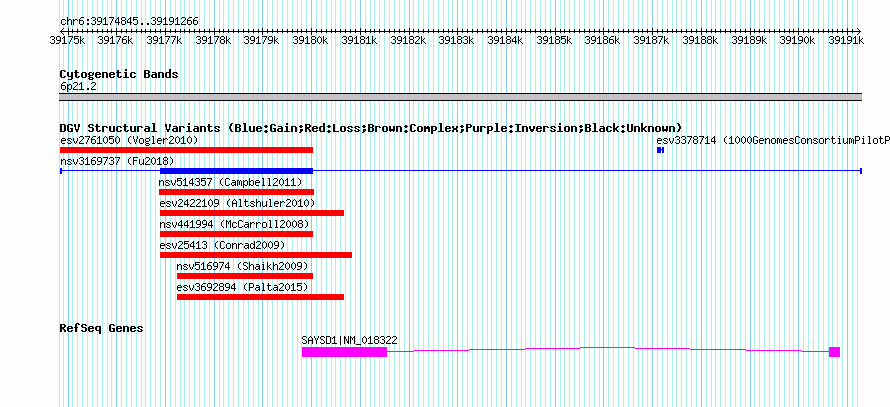This screenshot has height=407, width=890.
Task: Click the RefSeq Genes track title
Action: [101, 328]
